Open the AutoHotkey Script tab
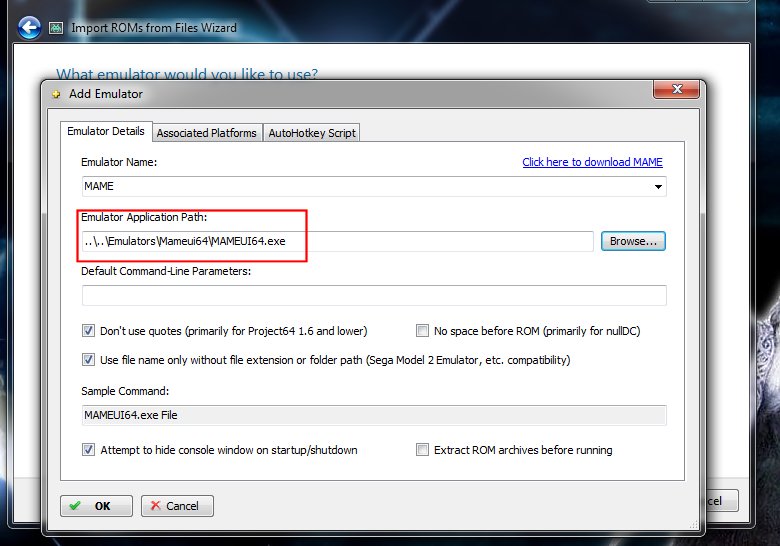This screenshot has width=780, height=546. [x=312, y=133]
